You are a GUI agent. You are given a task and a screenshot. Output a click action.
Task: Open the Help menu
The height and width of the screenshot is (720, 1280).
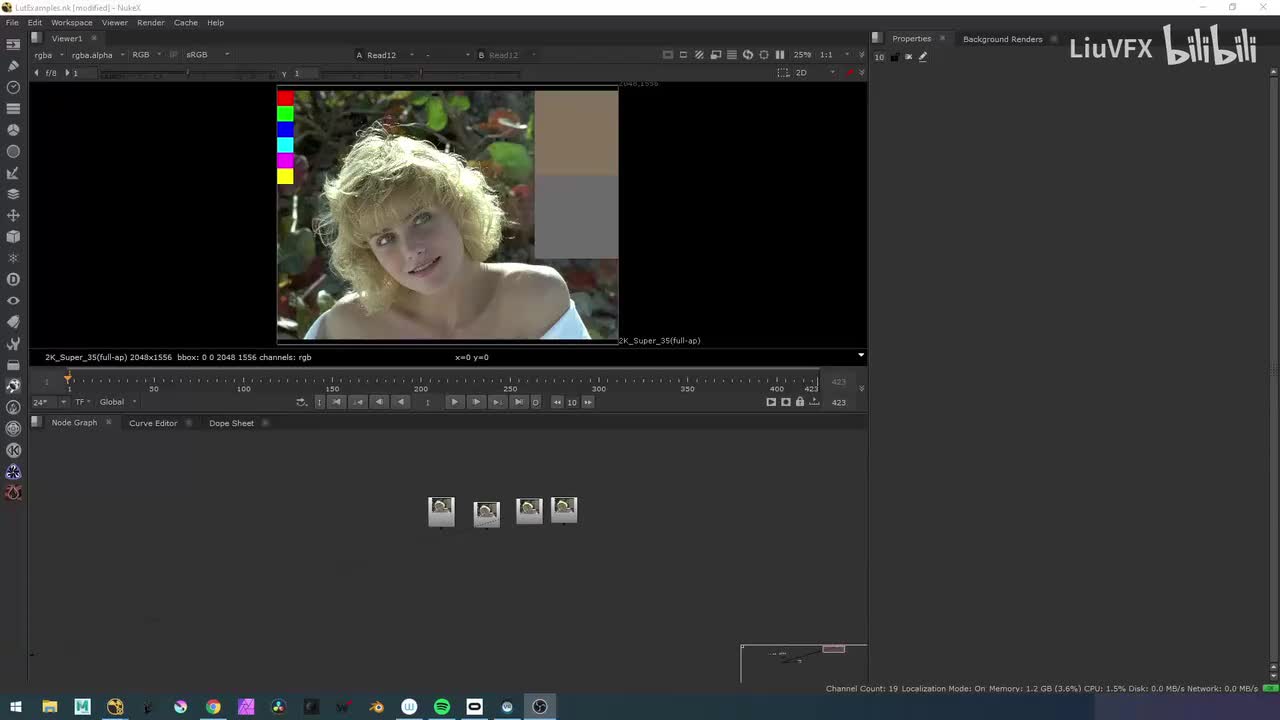pyautogui.click(x=215, y=22)
